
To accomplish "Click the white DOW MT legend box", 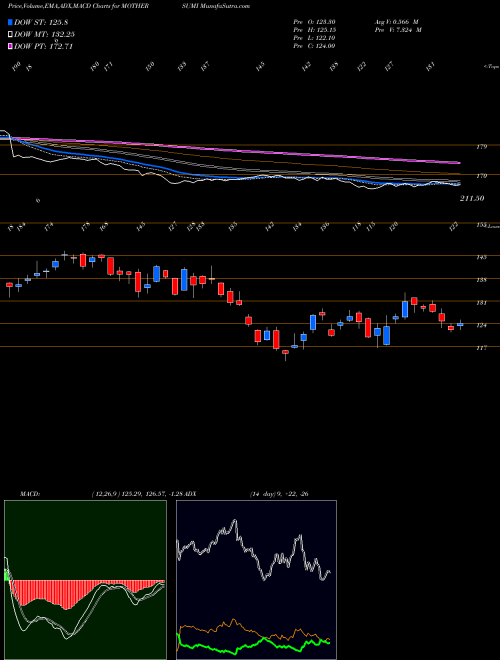I will [x=10, y=34].
